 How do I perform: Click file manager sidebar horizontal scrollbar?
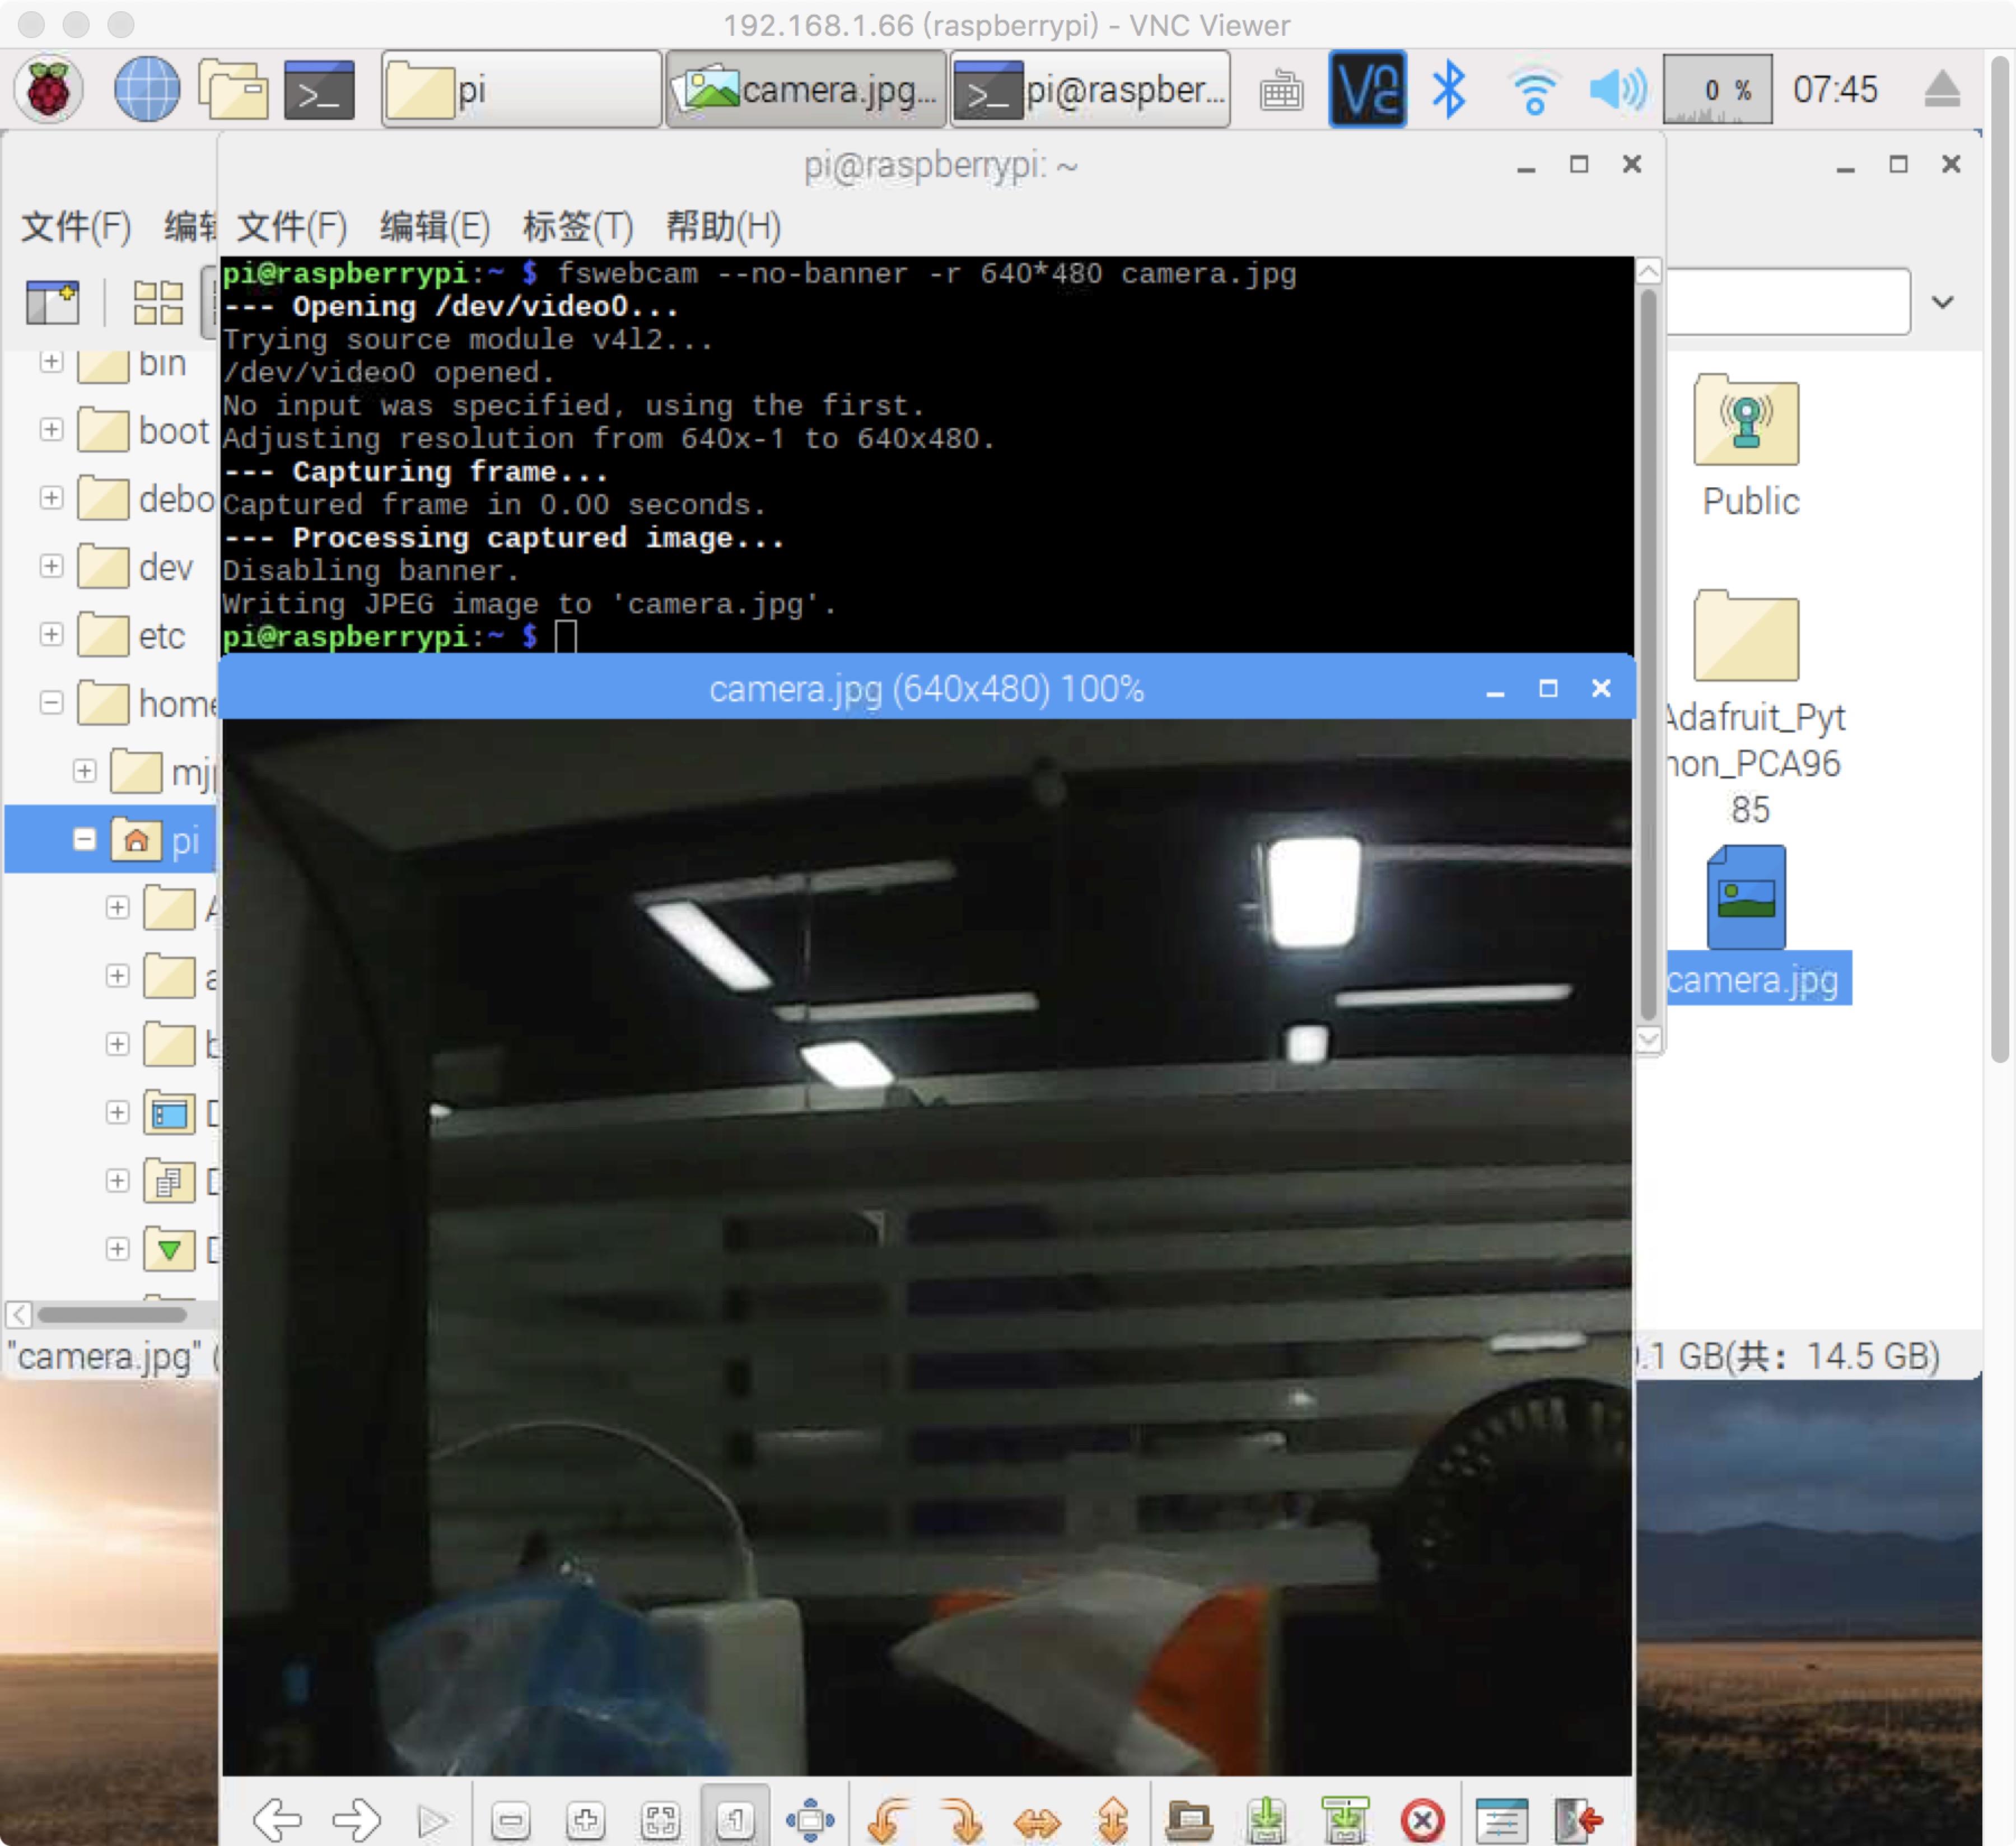pos(112,1314)
